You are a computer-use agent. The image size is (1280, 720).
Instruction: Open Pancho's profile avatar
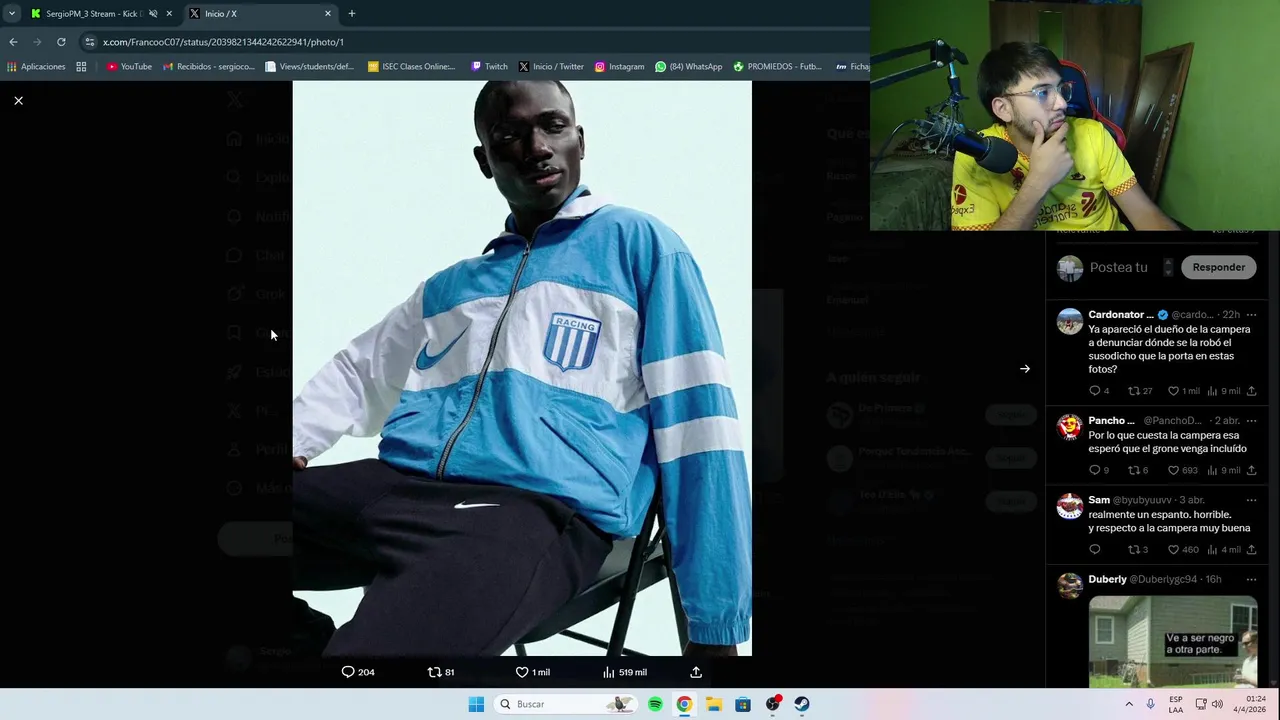click(x=1070, y=427)
